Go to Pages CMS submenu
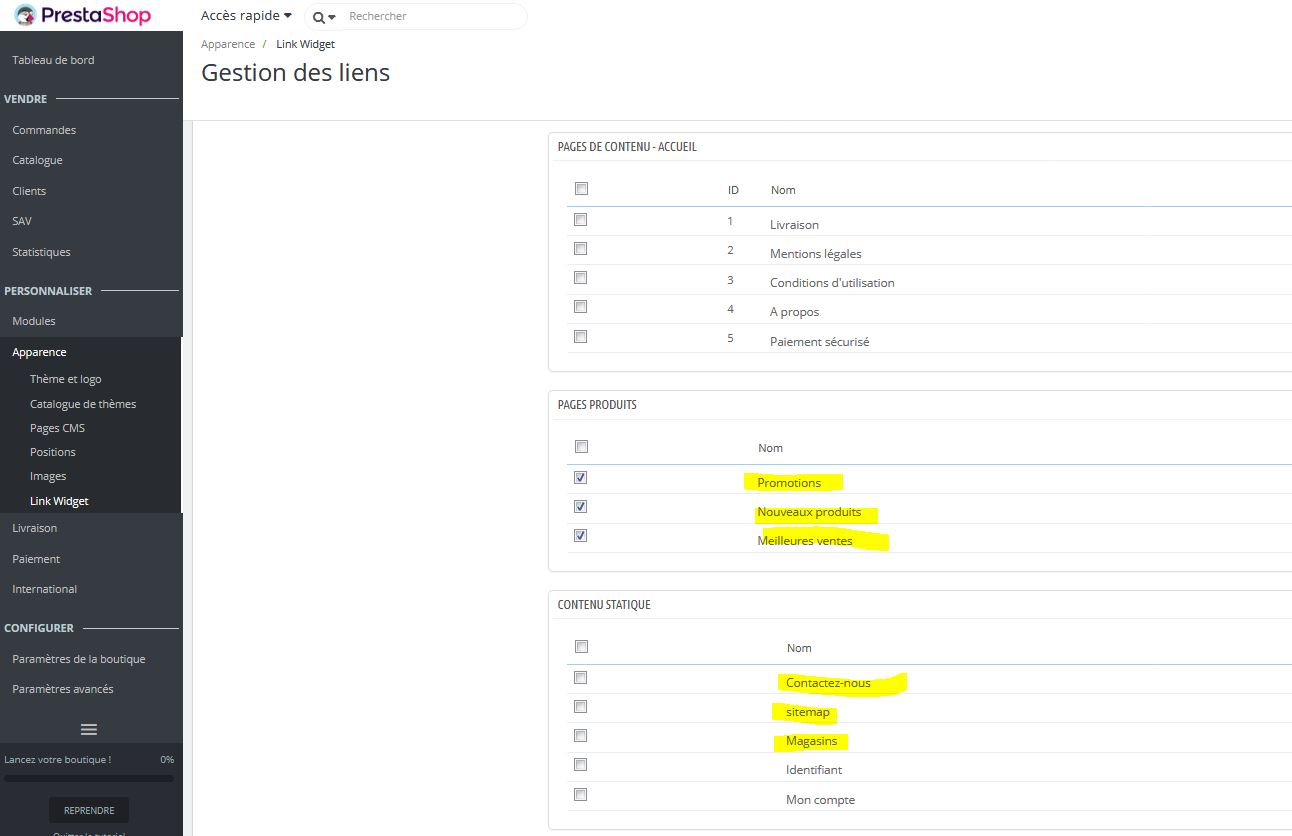1292x836 pixels. [57, 428]
